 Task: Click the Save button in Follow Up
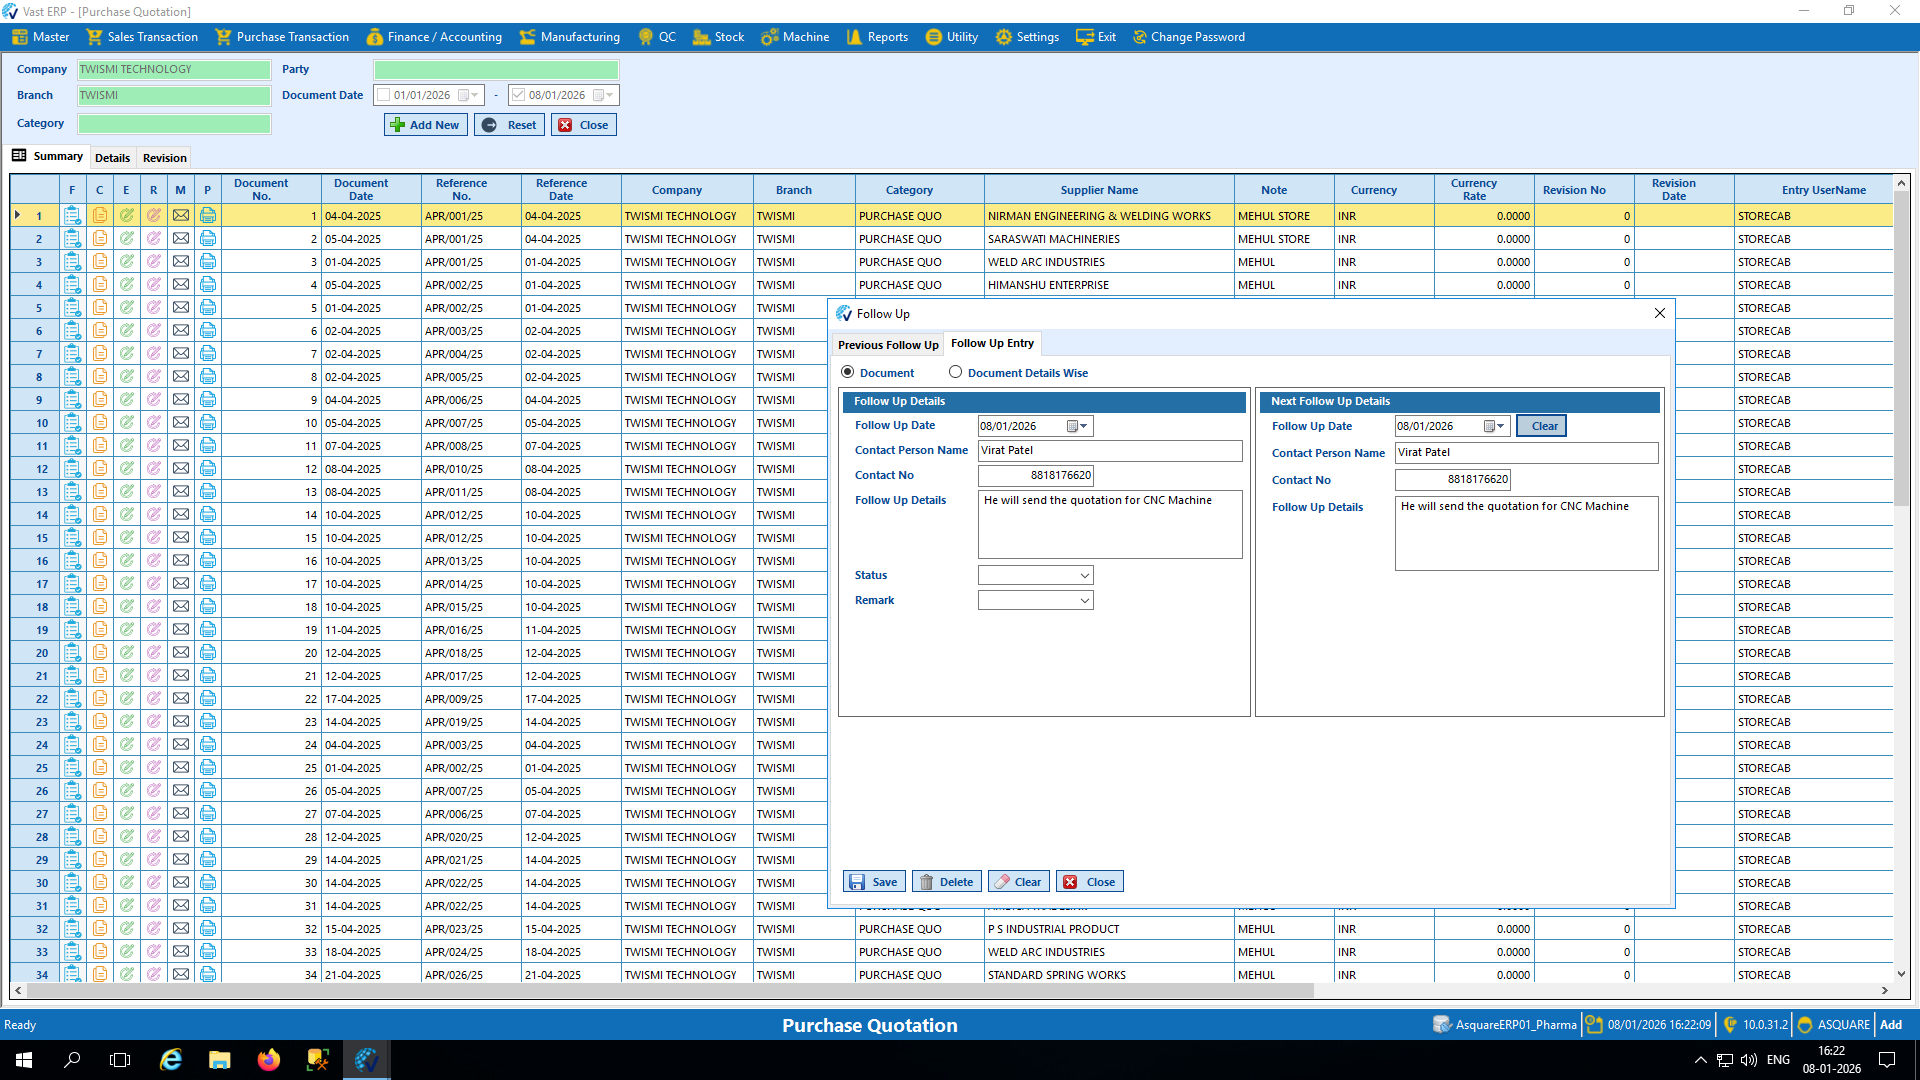tap(874, 881)
